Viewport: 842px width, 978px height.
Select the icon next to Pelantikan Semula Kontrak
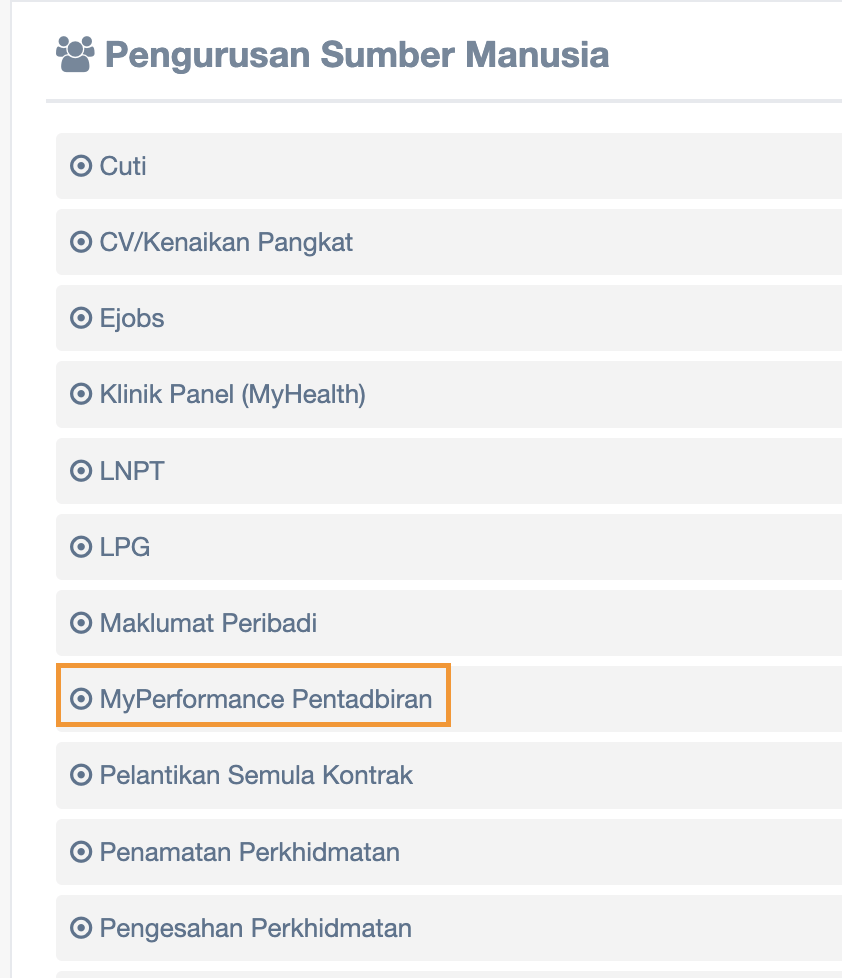pos(81,775)
